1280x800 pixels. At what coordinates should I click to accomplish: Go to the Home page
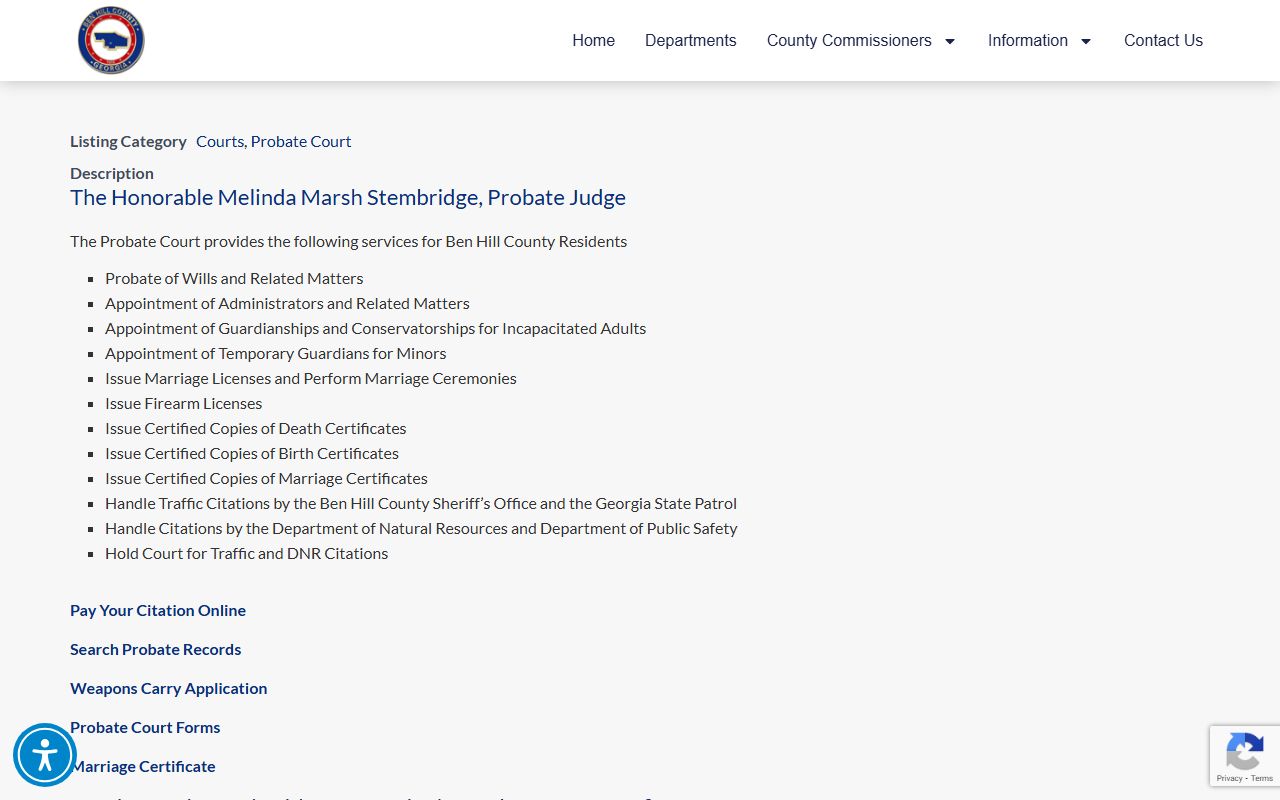[593, 40]
